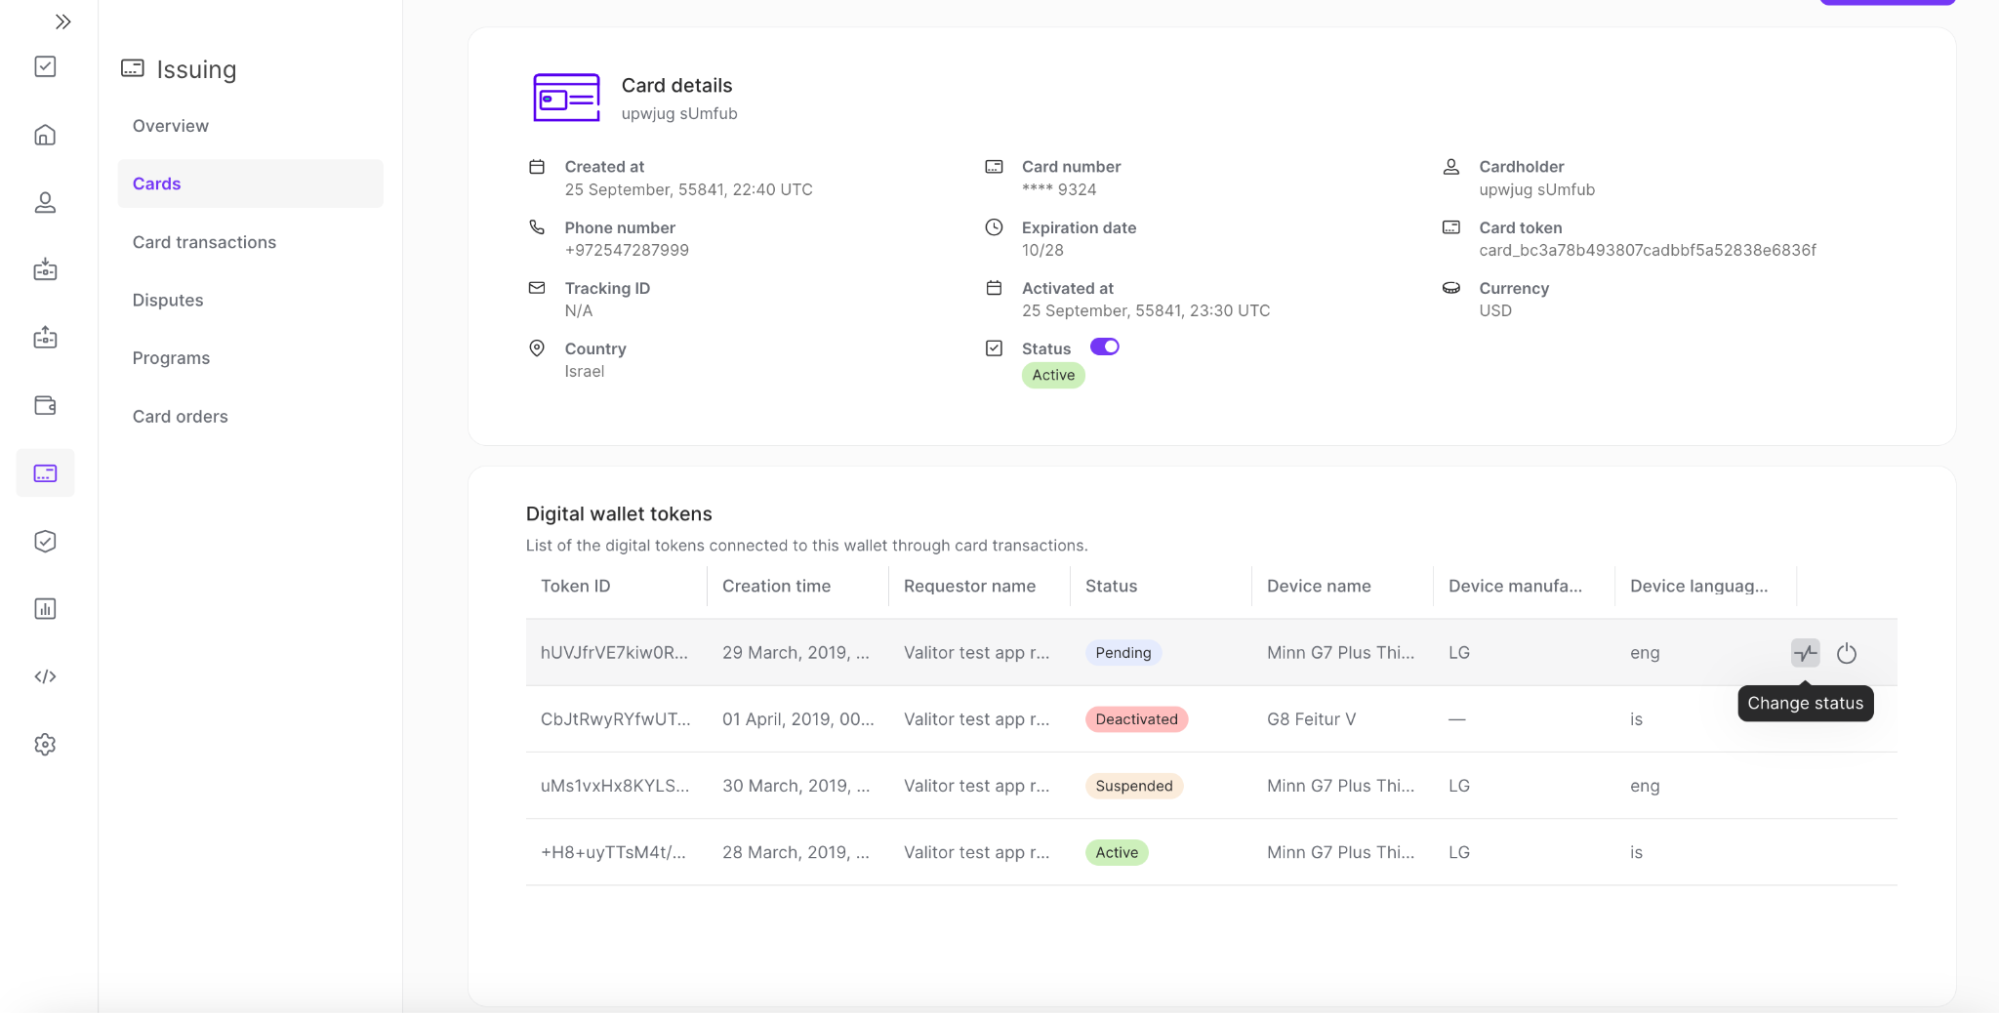Collapse the sidebar with the double-chevron
Screen dimensions: 1999x1014
pos(63,21)
